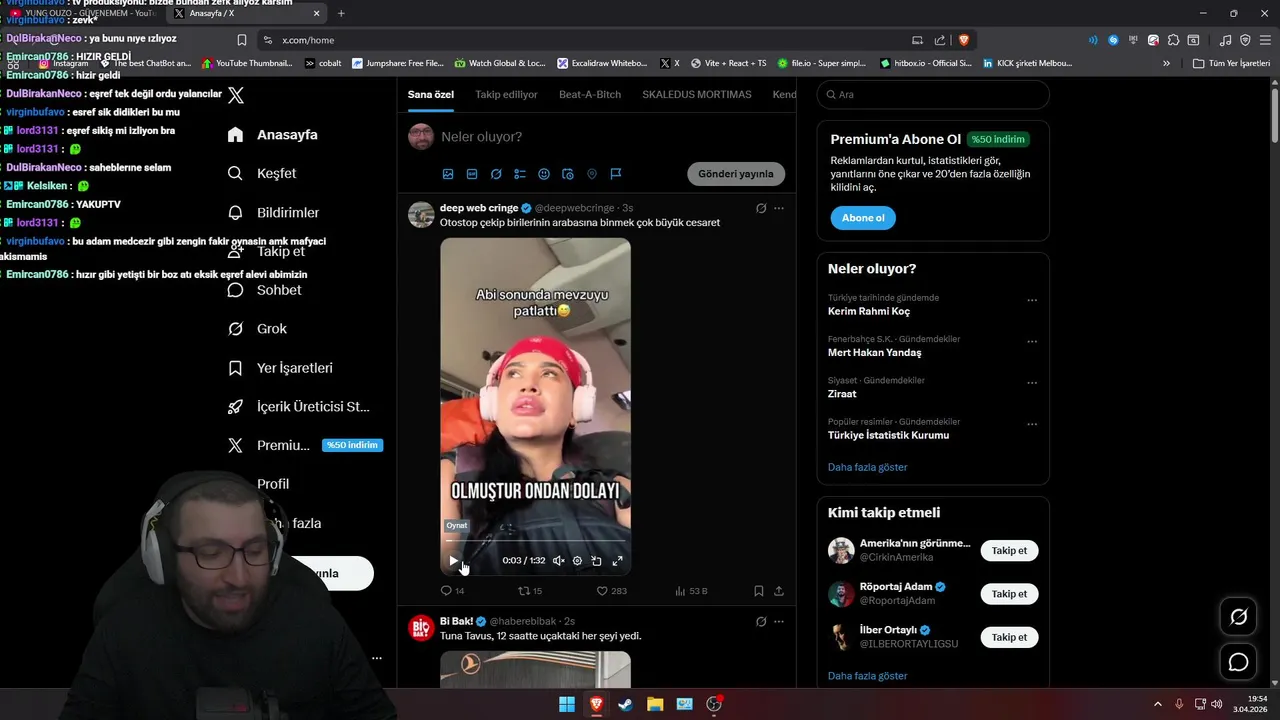Ask Grok about Bi Bak! post
This screenshot has height=720, width=1280.
point(761,621)
